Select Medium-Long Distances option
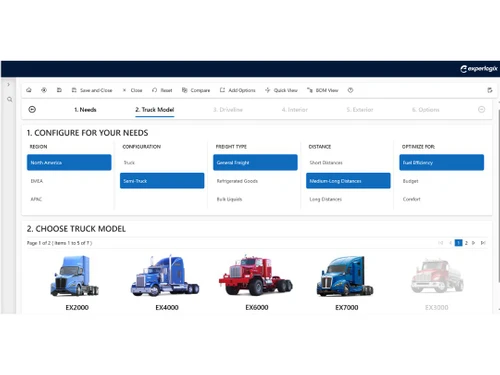500x375 pixels. [x=348, y=181]
